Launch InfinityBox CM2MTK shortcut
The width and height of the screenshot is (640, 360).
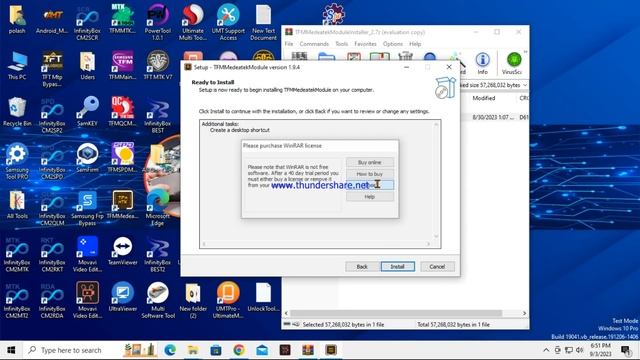pos(17,255)
